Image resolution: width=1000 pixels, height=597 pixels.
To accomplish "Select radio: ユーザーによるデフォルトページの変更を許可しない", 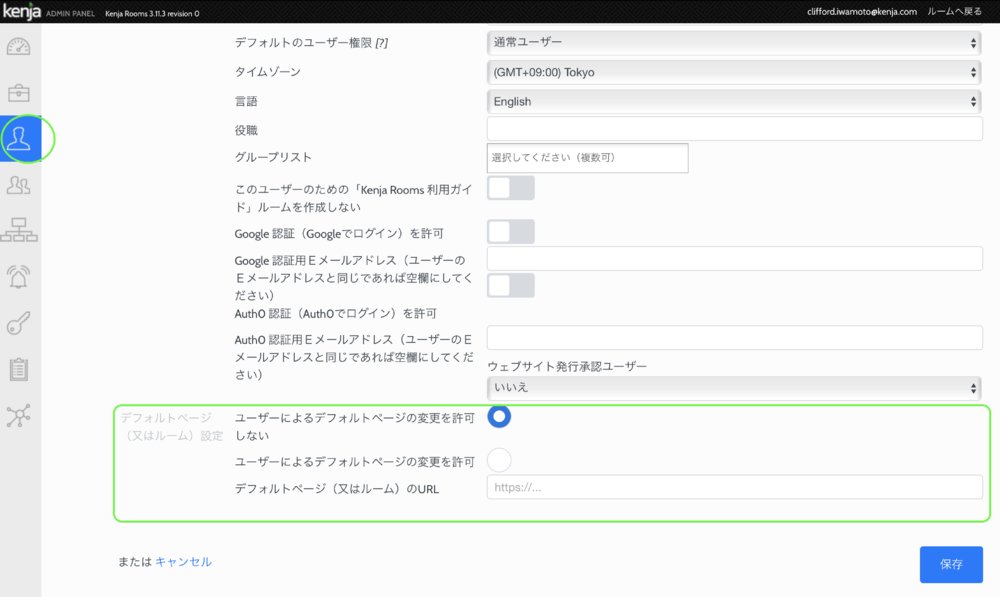I will [499, 416].
